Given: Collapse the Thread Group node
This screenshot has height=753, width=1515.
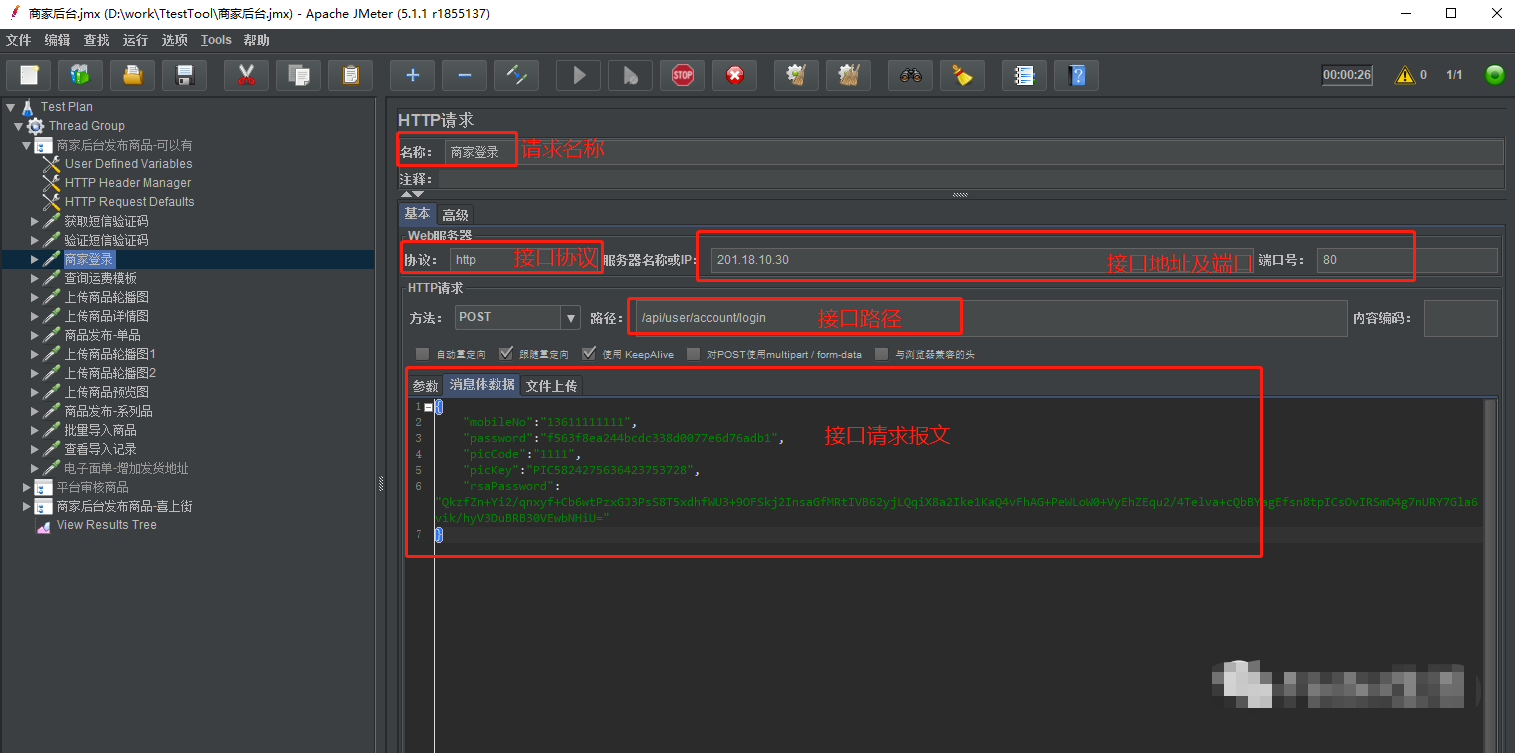Looking at the screenshot, I should 18,126.
